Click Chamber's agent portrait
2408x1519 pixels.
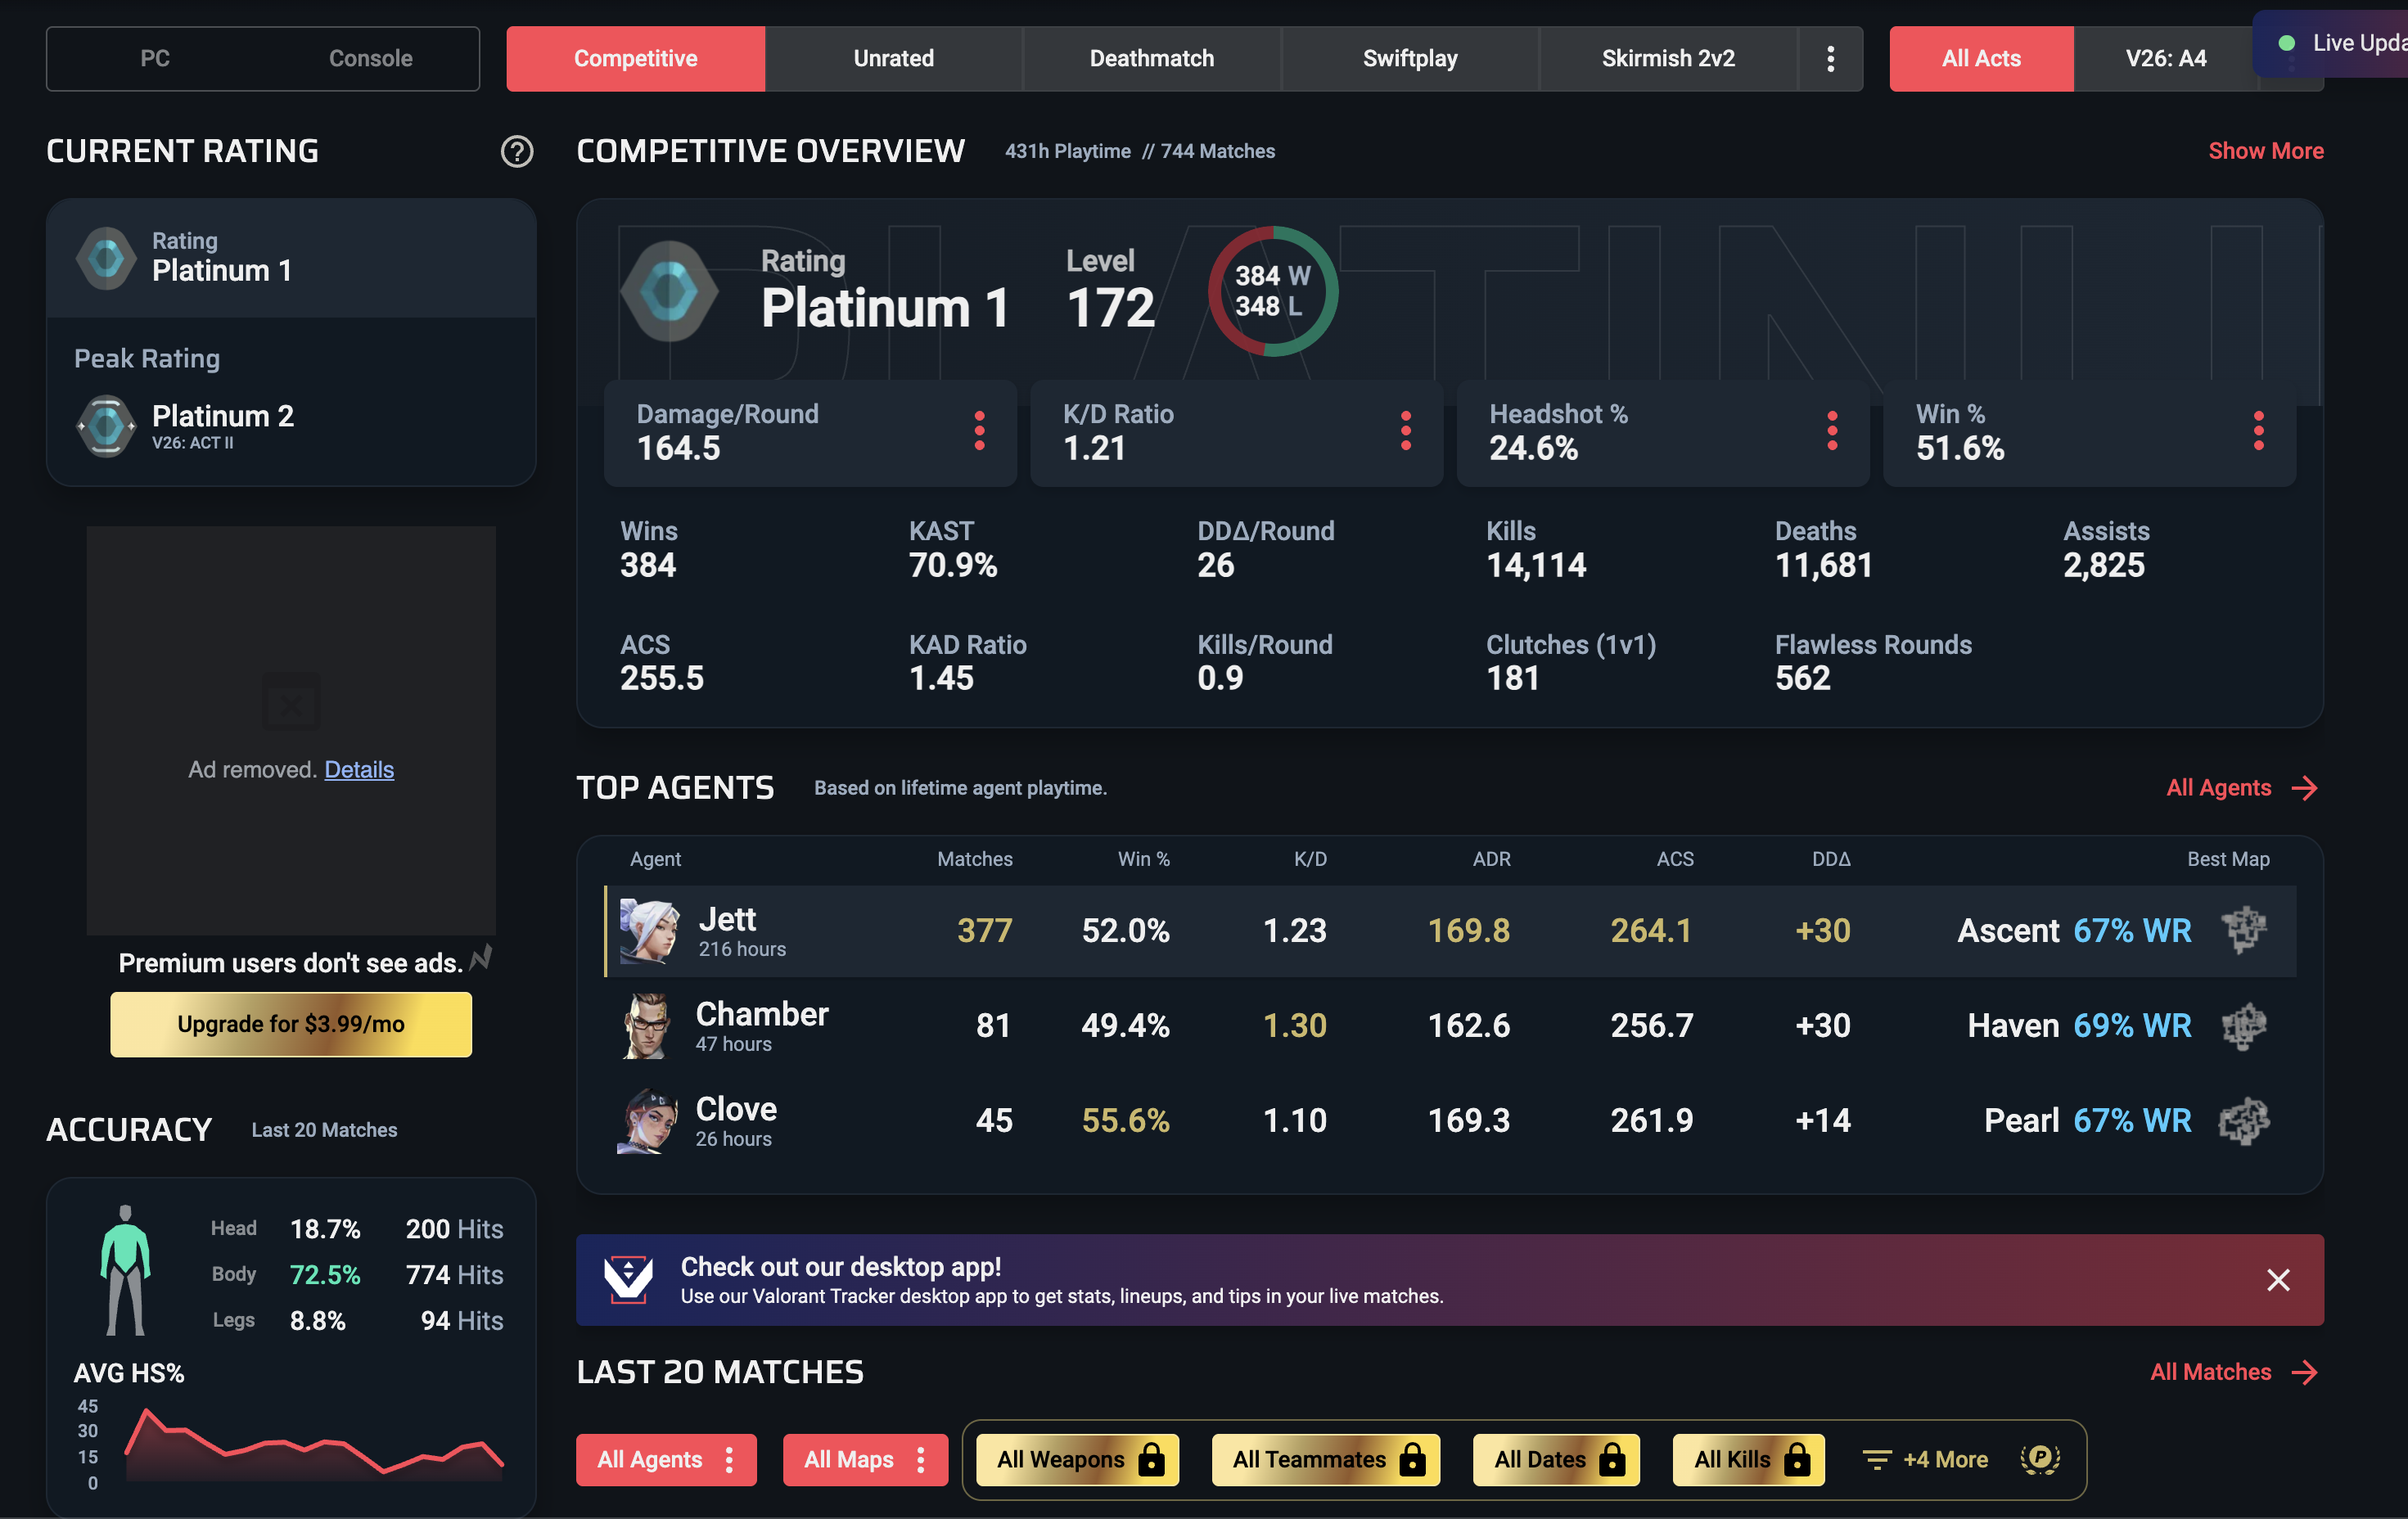click(647, 1026)
